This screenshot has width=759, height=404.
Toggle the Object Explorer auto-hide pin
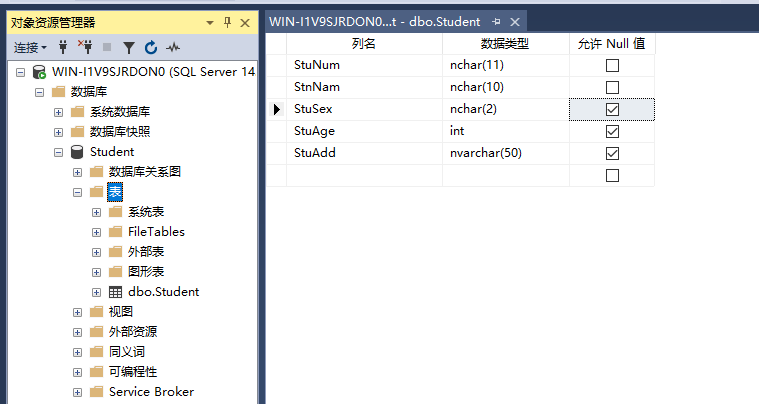point(228,22)
